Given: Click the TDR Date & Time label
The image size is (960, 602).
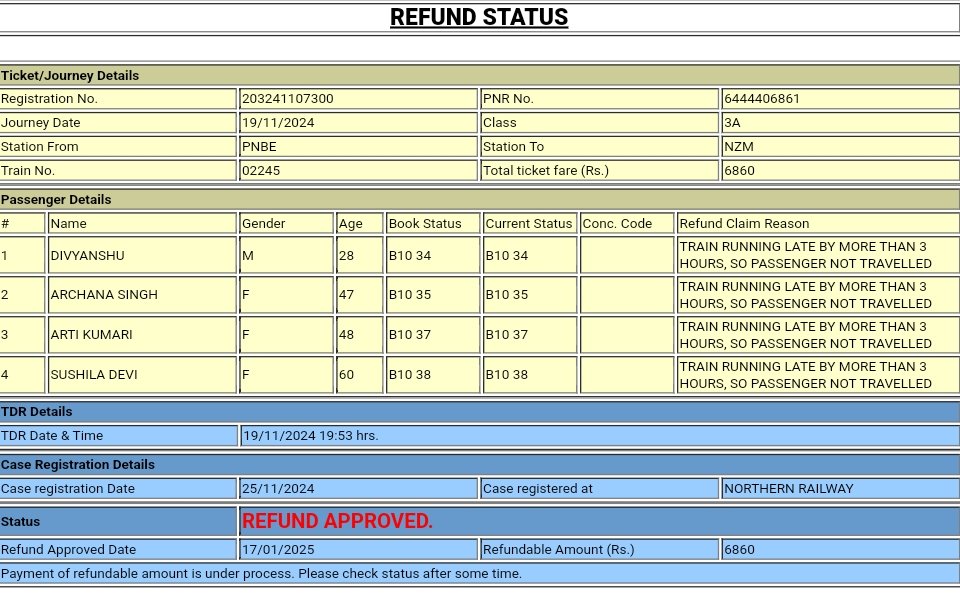Looking at the screenshot, I should click(x=52, y=435).
